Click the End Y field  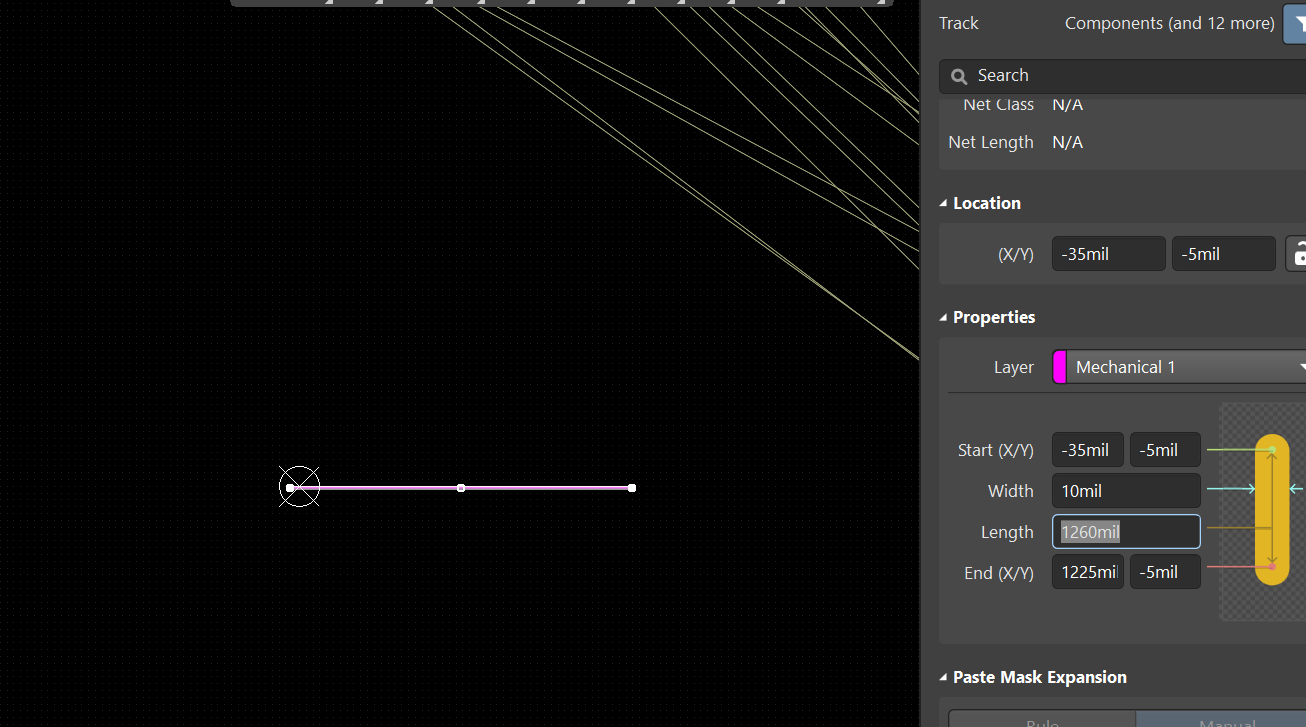(1165, 572)
